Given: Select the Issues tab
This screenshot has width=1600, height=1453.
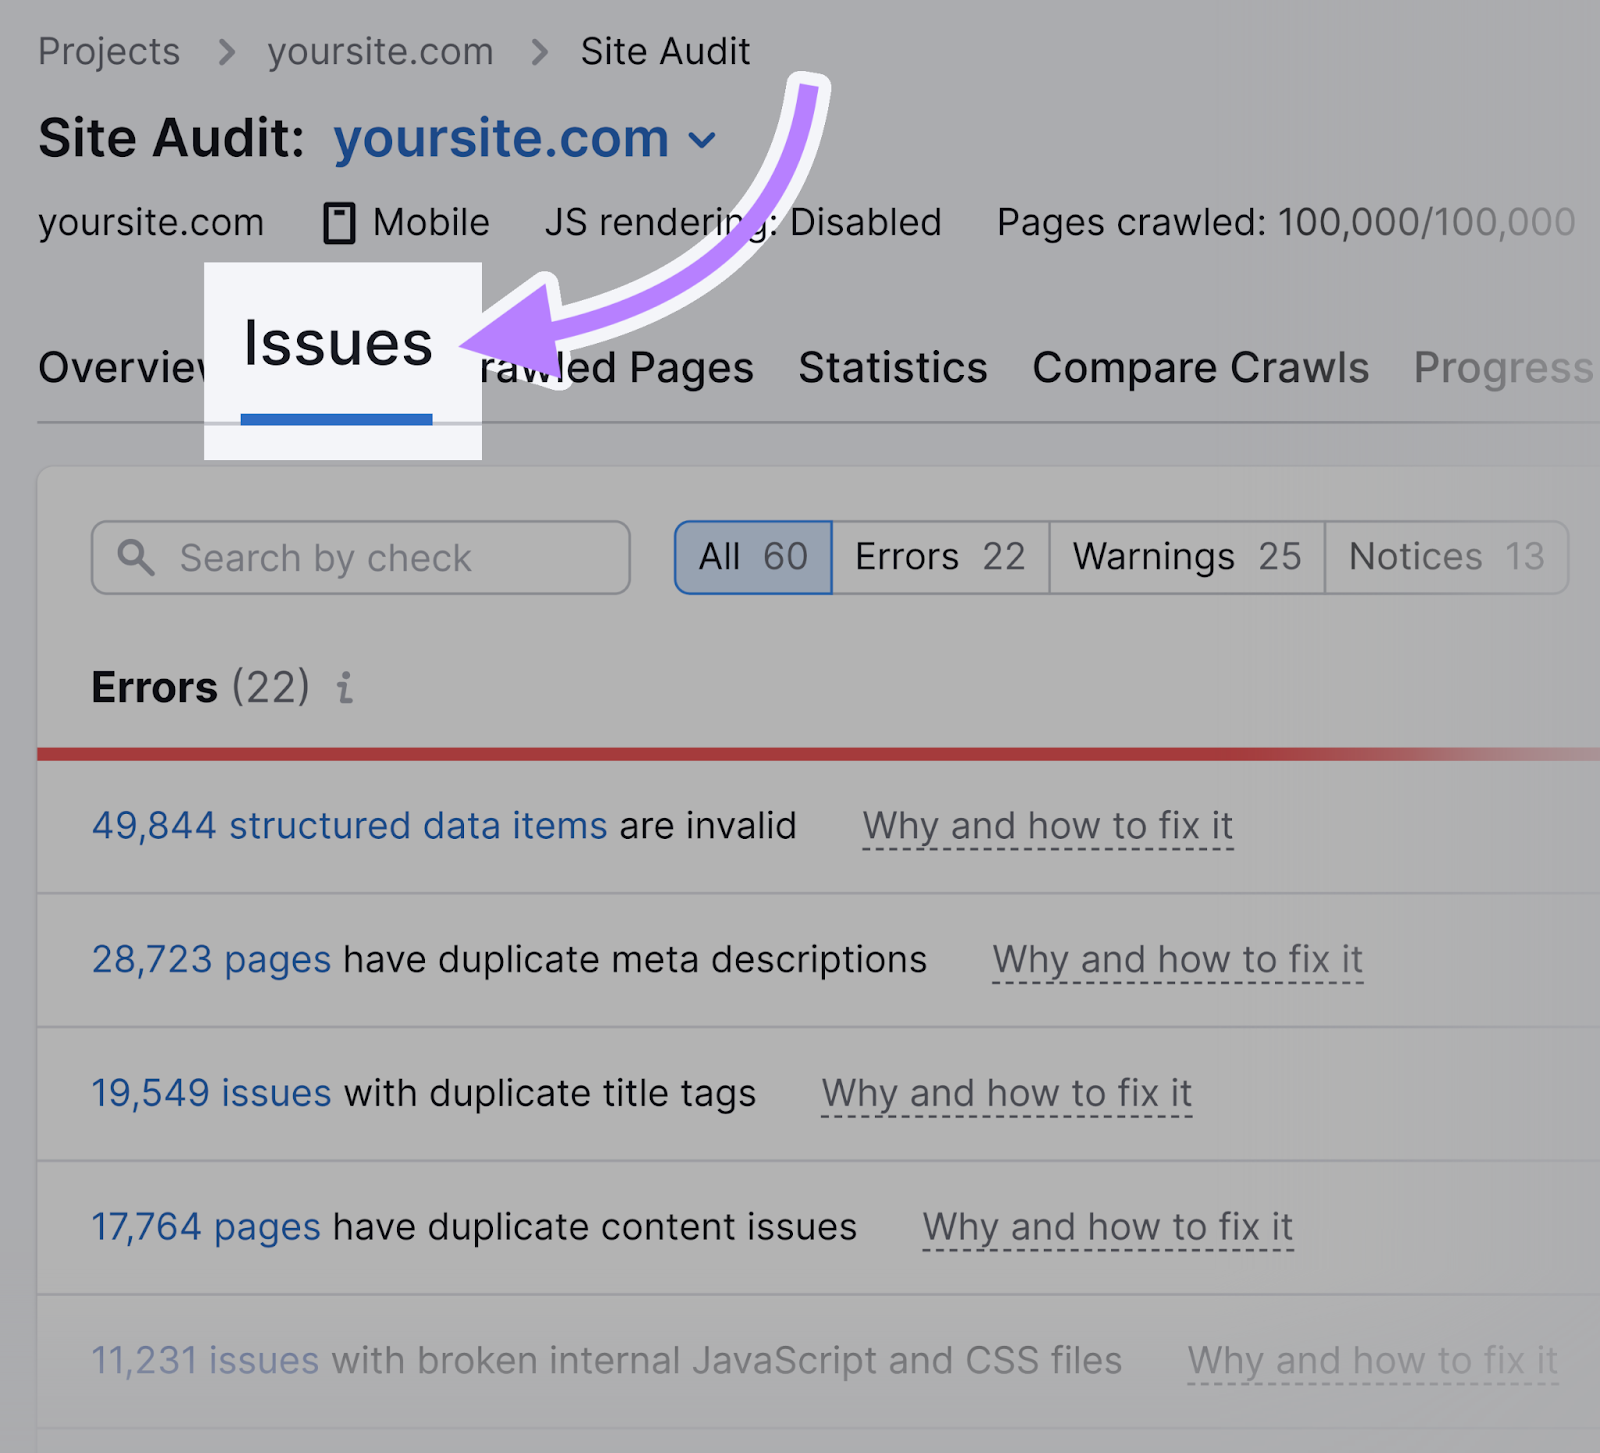Looking at the screenshot, I should [338, 343].
